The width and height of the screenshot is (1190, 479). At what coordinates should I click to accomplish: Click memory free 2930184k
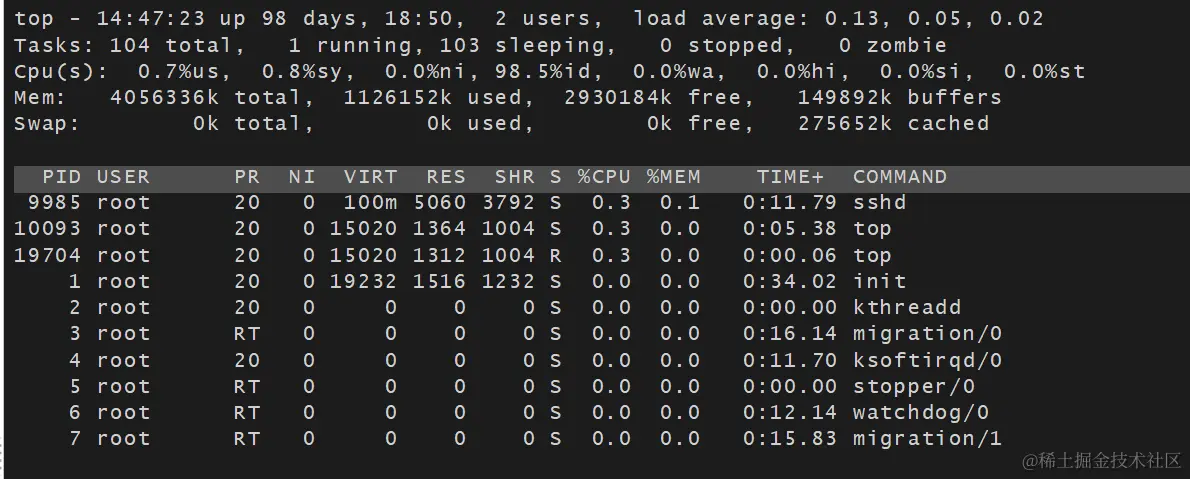point(618,98)
